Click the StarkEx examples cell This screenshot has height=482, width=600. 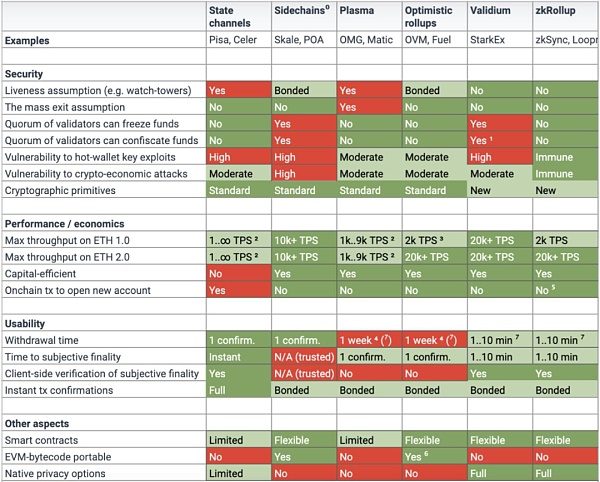pos(488,41)
